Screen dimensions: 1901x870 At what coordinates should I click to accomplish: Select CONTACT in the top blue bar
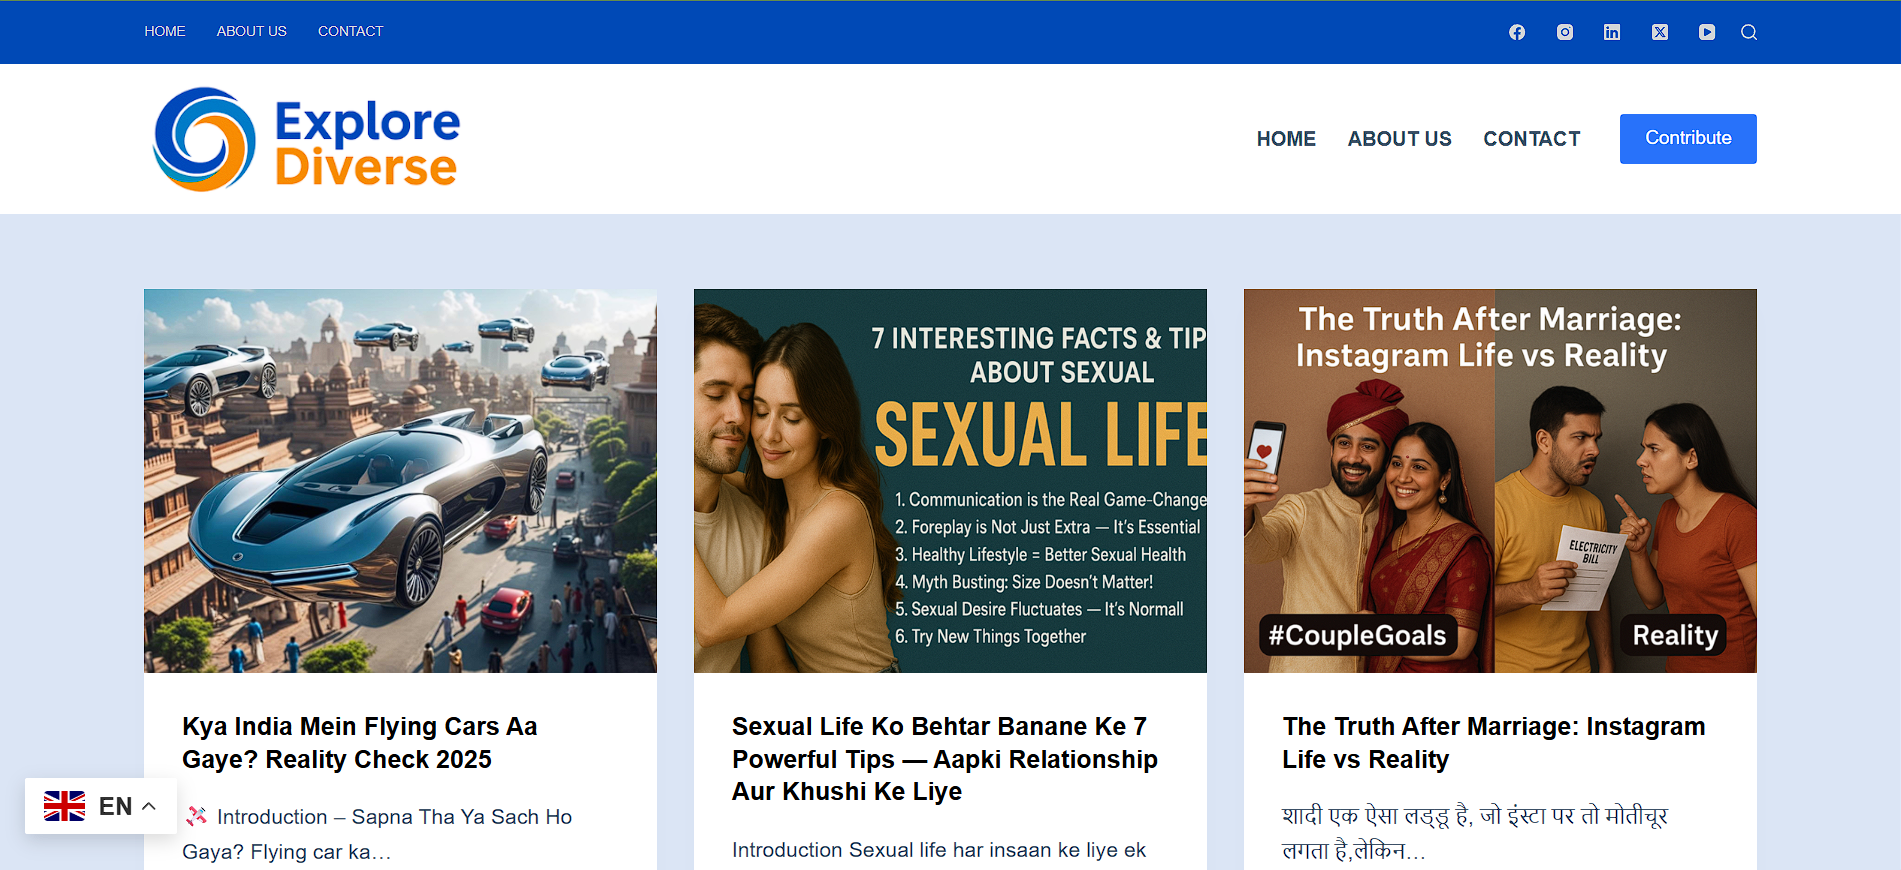point(350,31)
